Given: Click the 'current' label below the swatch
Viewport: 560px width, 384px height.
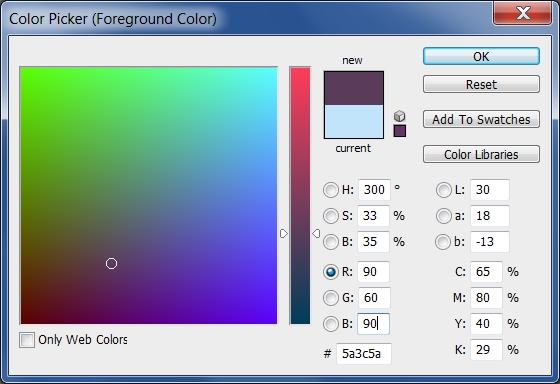Looking at the screenshot, I should (x=353, y=148).
